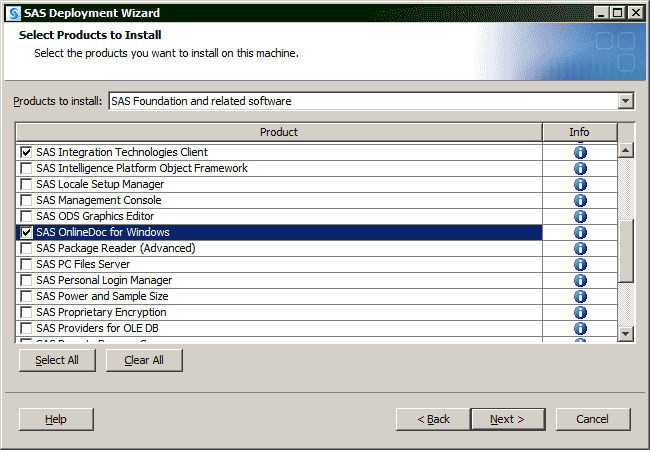Select the SAS PC Files Server row text
The height and width of the screenshot is (450, 650).
click(83, 264)
